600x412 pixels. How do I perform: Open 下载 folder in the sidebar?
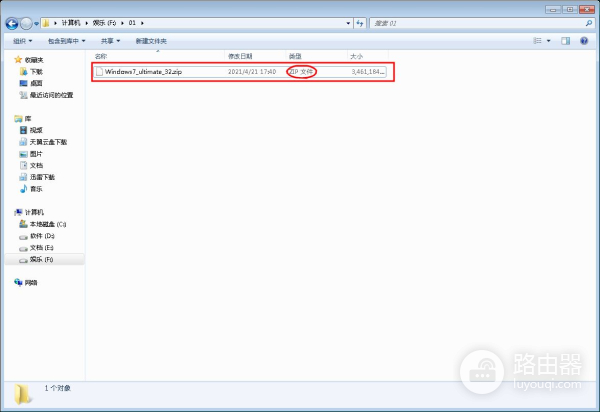click(31, 72)
